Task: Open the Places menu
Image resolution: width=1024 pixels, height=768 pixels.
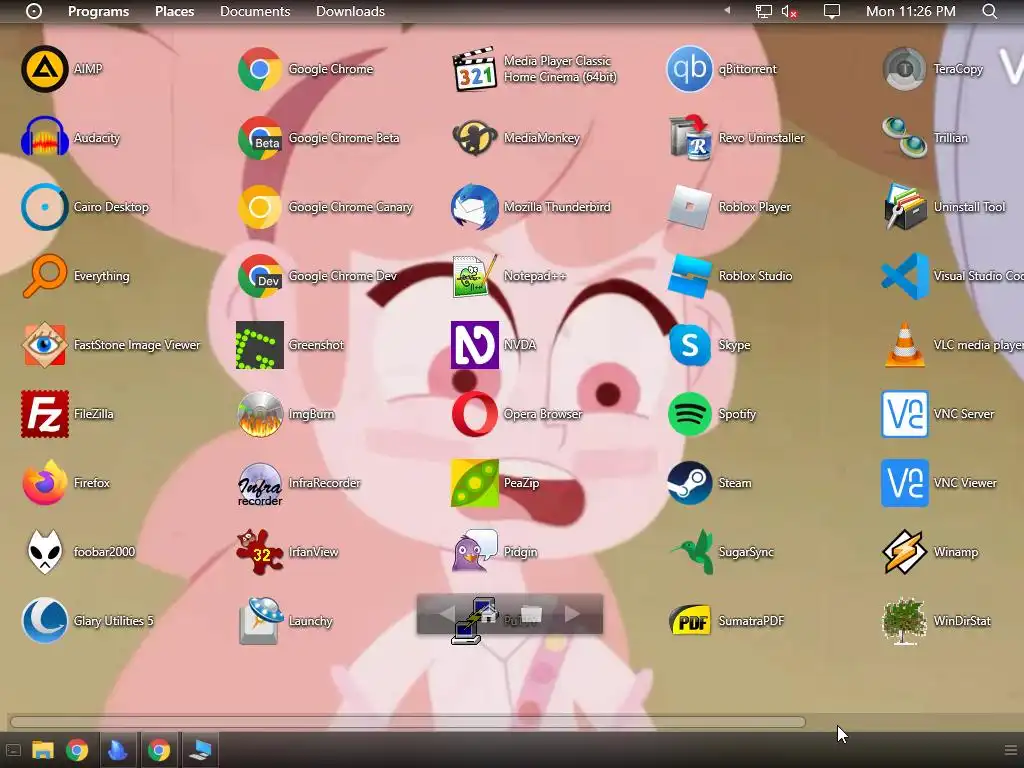Action: click(x=174, y=11)
